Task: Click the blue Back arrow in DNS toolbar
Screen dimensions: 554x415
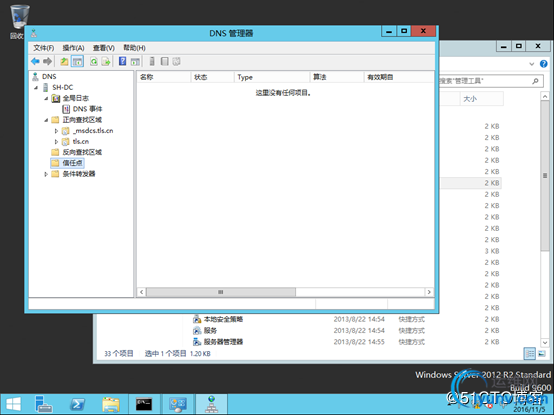Action: click(35, 61)
